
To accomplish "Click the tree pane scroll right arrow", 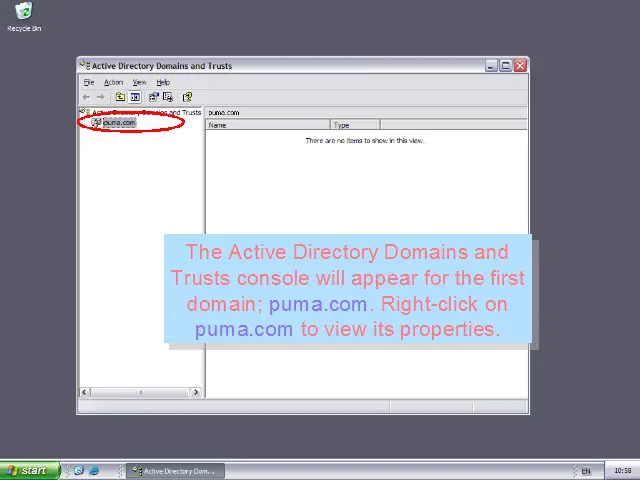I will (x=196, y=392).
